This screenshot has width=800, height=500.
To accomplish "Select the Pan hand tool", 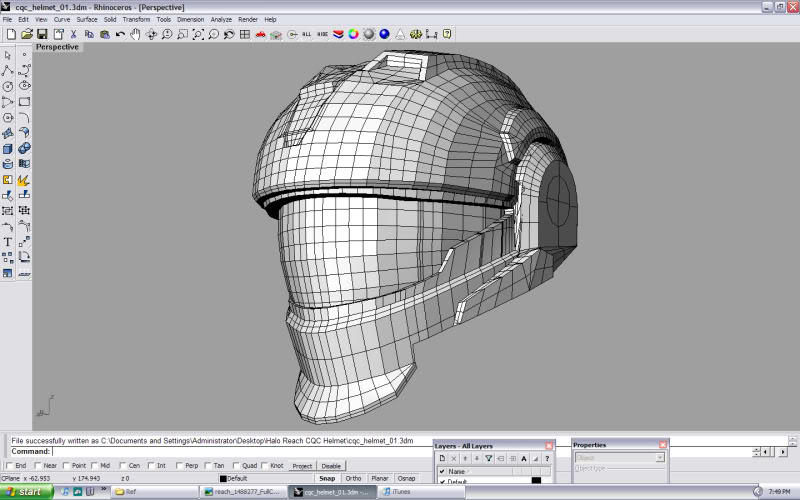I will coord(136,34).
